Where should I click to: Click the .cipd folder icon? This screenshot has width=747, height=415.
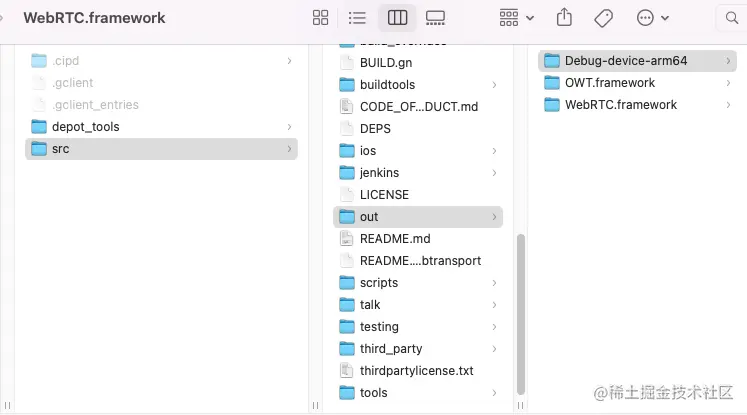(39, 61)
